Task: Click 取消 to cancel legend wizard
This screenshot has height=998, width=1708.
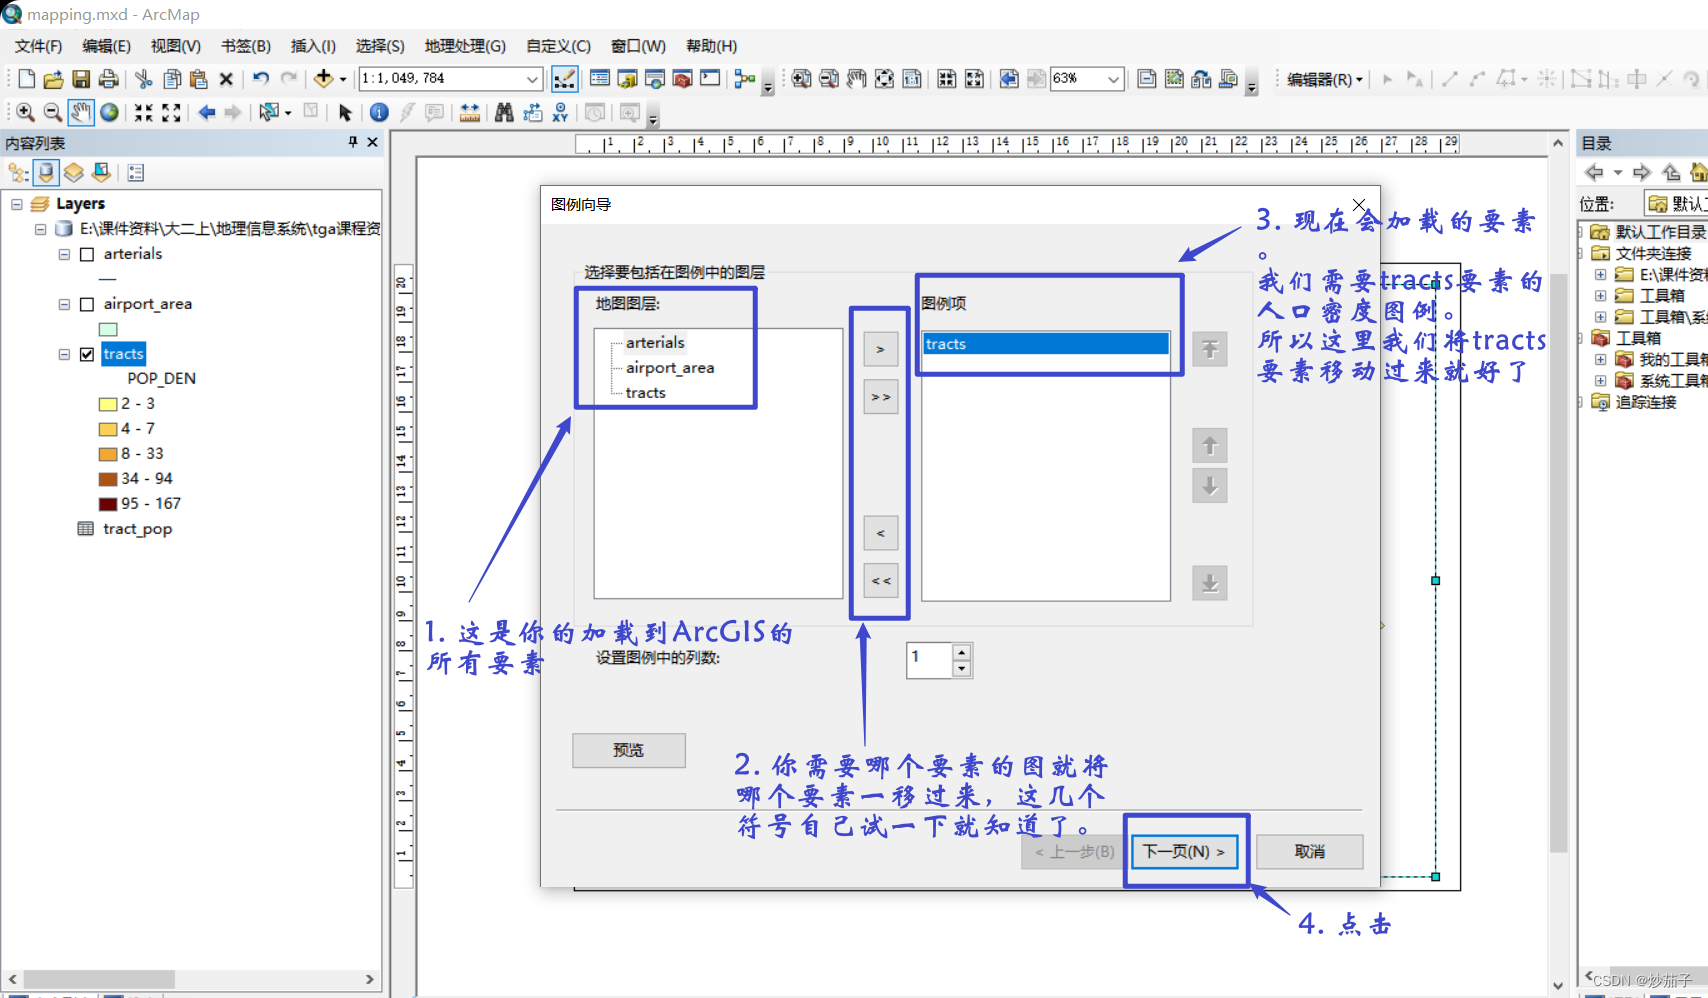Action: coord(1310,852)
